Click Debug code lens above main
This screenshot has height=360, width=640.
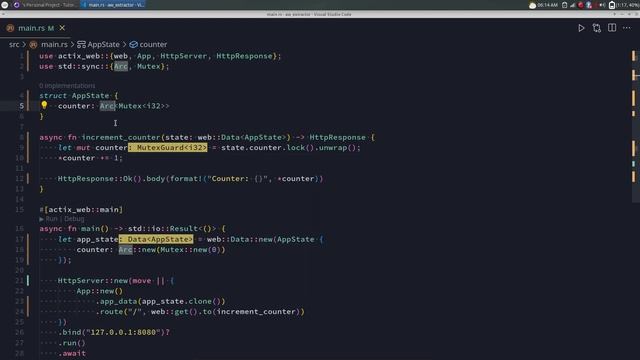tap(74, 219)
